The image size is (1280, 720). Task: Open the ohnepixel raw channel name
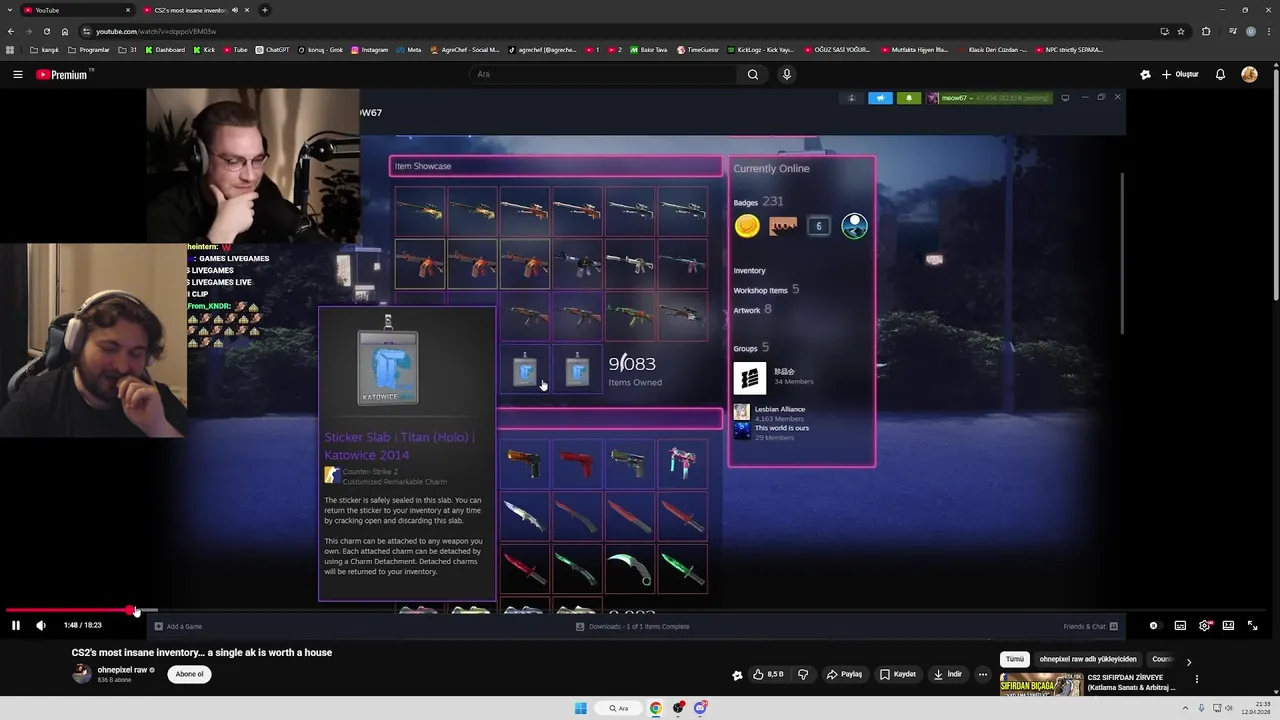pos(122,669)
